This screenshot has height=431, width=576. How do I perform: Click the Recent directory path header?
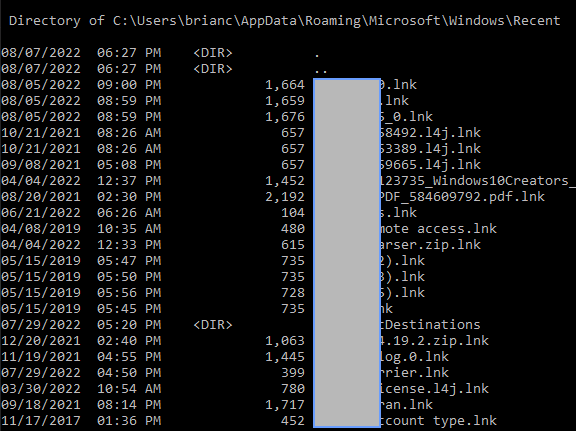284,21
